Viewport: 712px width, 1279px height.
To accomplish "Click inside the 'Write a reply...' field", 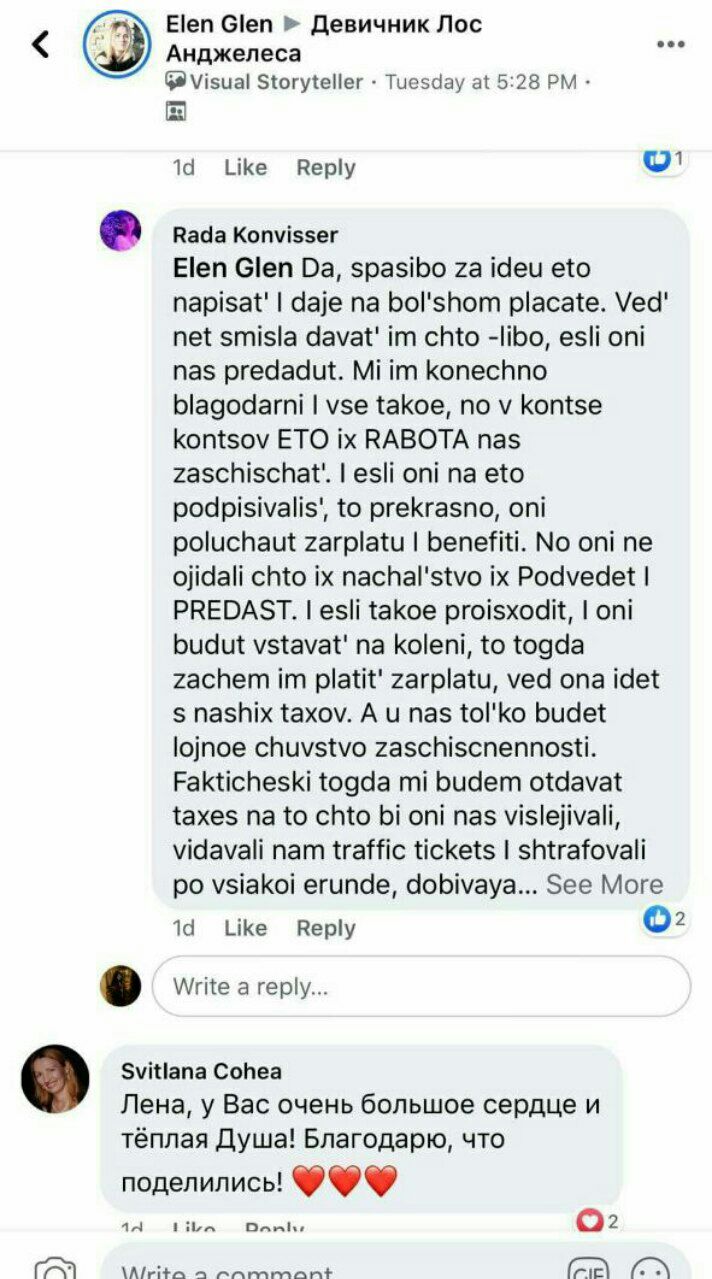I will click(421, 987).
